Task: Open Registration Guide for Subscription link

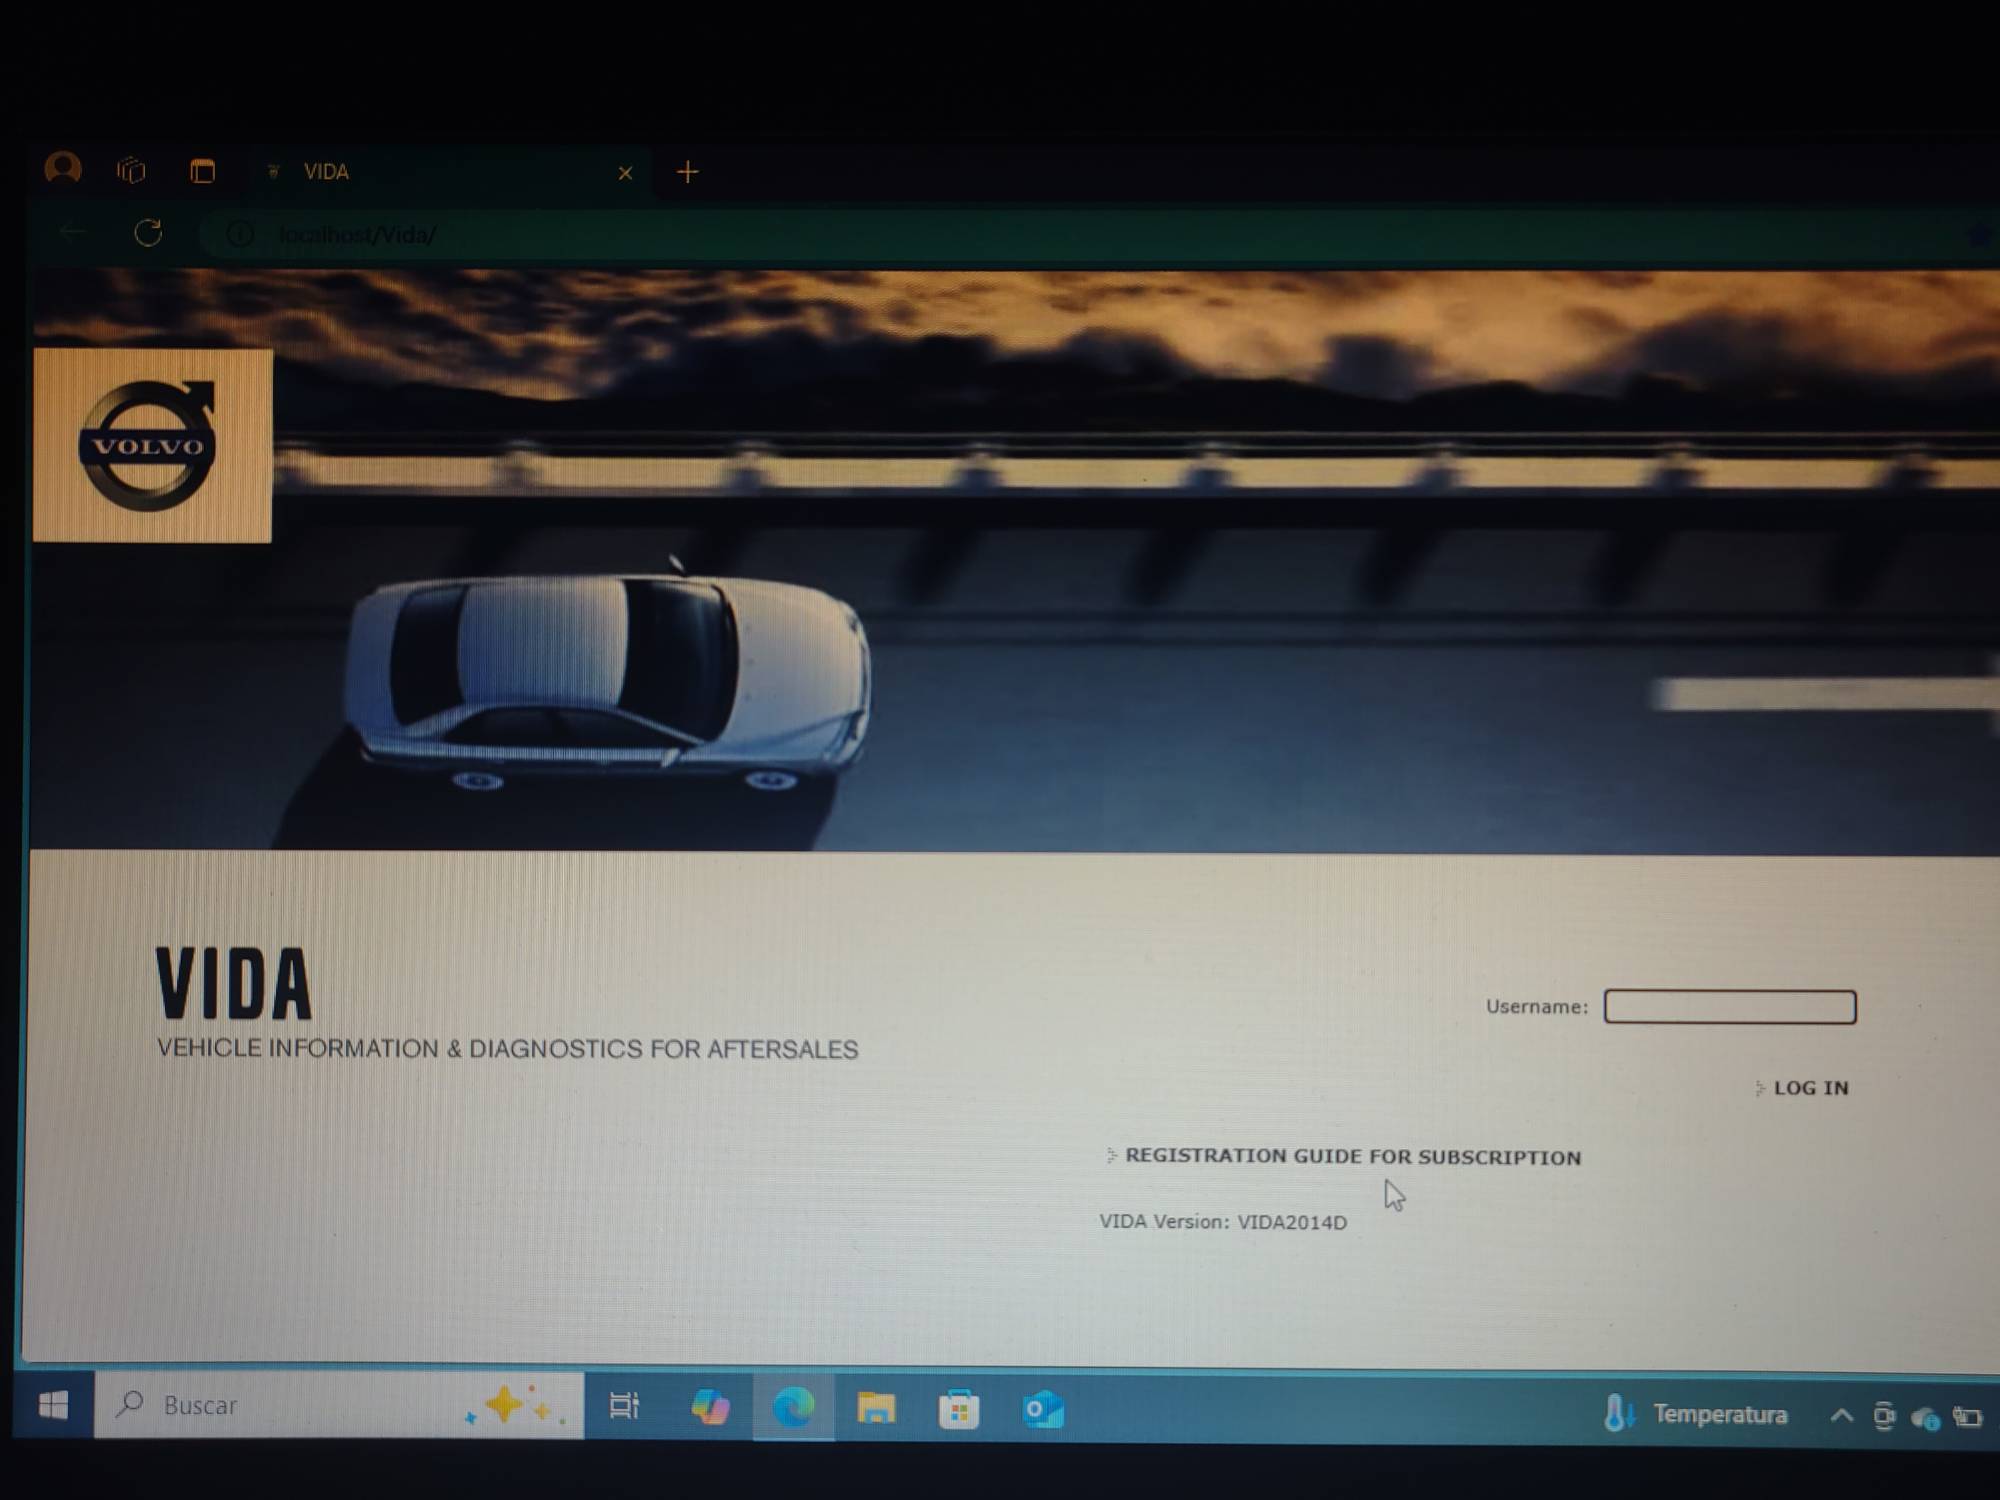Action: tap(1352, 1157)
